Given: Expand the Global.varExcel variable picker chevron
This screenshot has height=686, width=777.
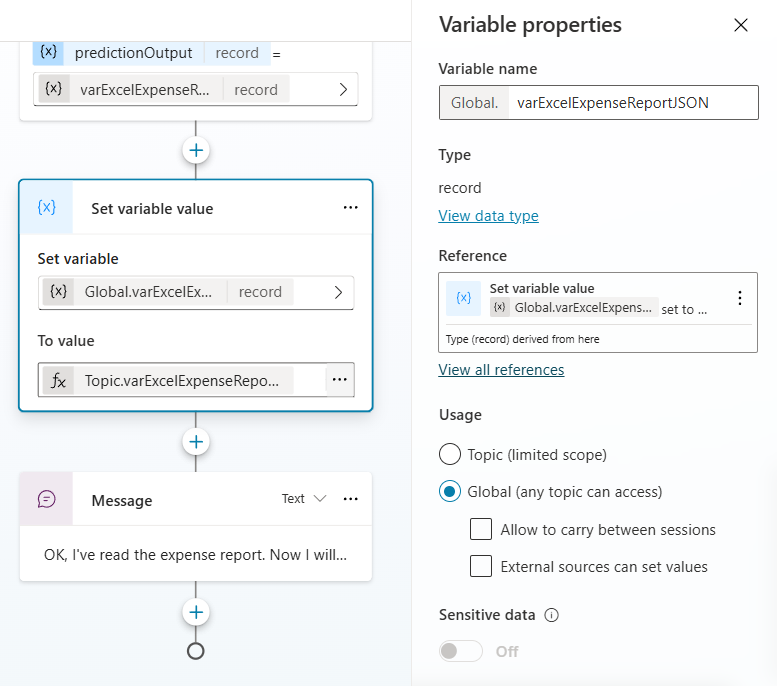Looking at the screenshot, I should pos(338,292).
